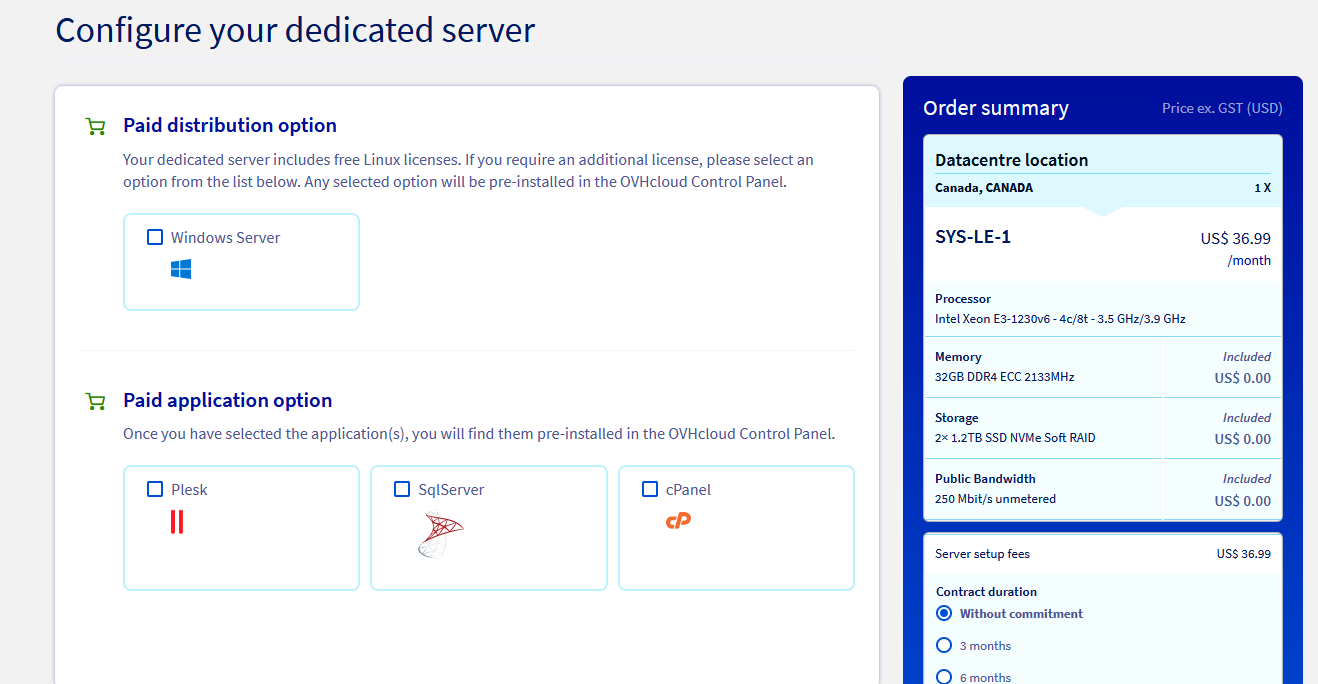
Task: Select the cPanel checkbox
Action: click(650, 489)
